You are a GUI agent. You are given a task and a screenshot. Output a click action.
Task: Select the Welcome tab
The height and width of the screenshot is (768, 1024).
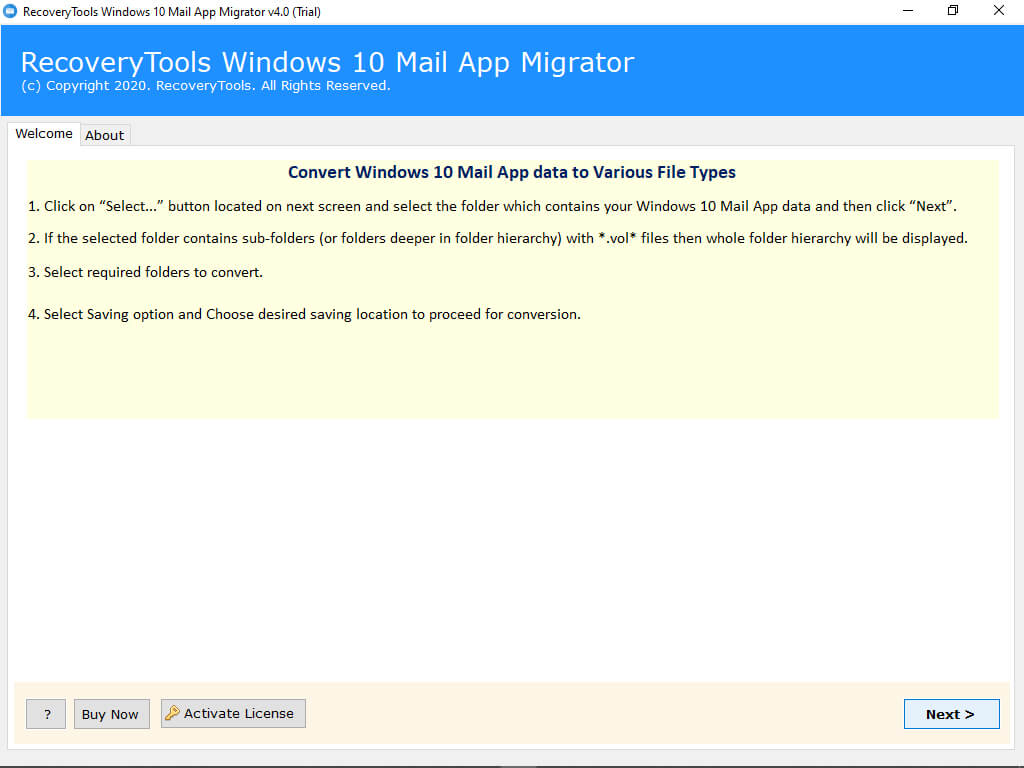point(44,133)
